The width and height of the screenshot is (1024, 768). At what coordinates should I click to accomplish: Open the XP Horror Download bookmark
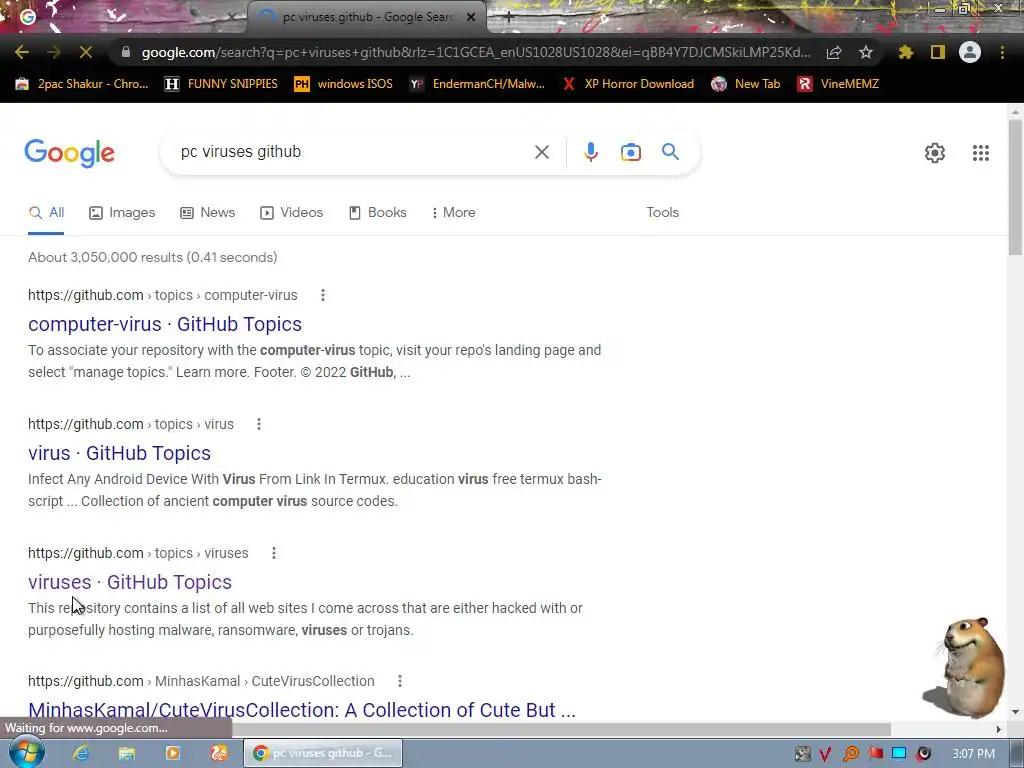tap(628, 84)
